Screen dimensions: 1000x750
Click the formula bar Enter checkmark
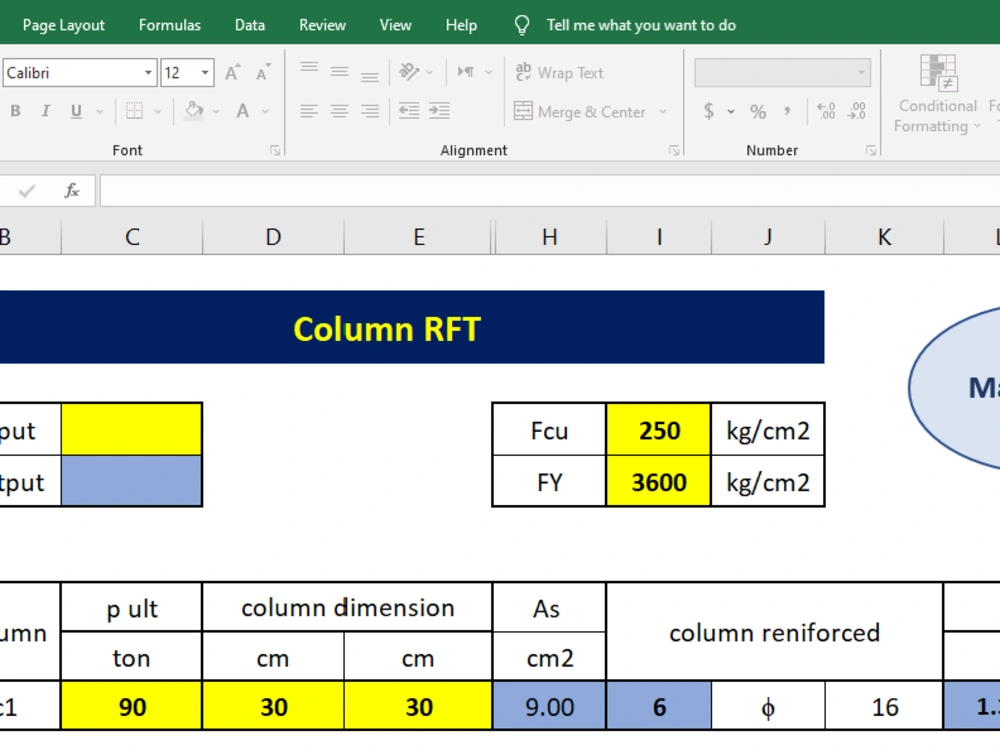click(x=27, y=191)
